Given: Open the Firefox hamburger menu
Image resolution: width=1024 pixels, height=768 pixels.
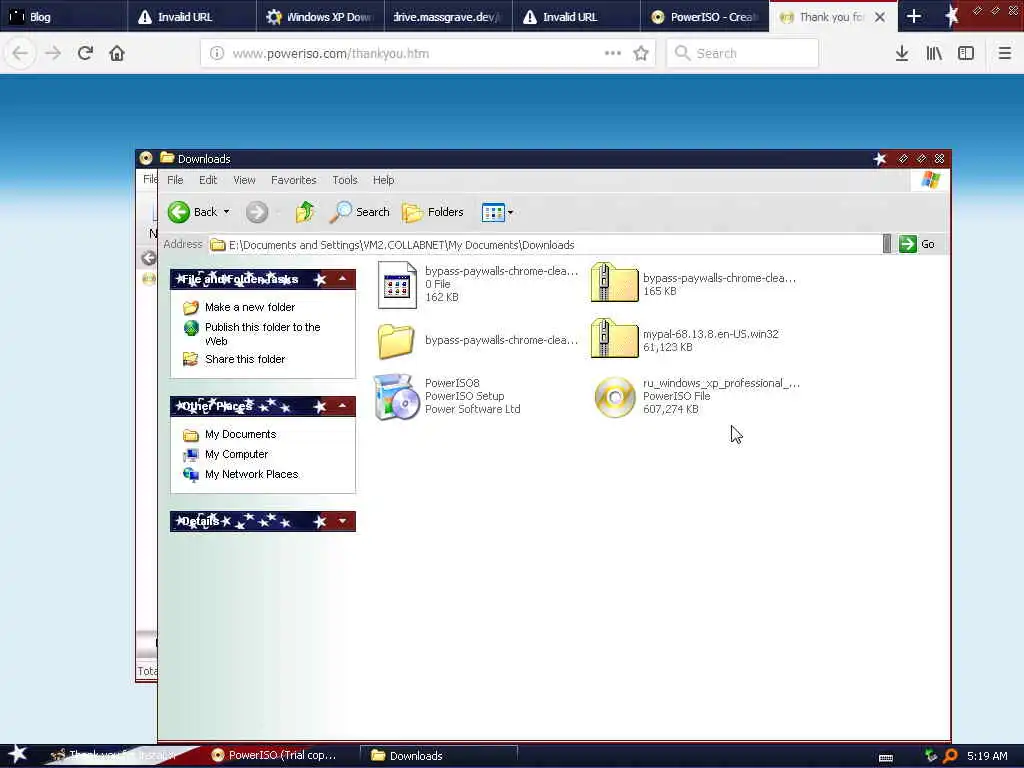Looking at the screenshot, I should click(1004, 54).
